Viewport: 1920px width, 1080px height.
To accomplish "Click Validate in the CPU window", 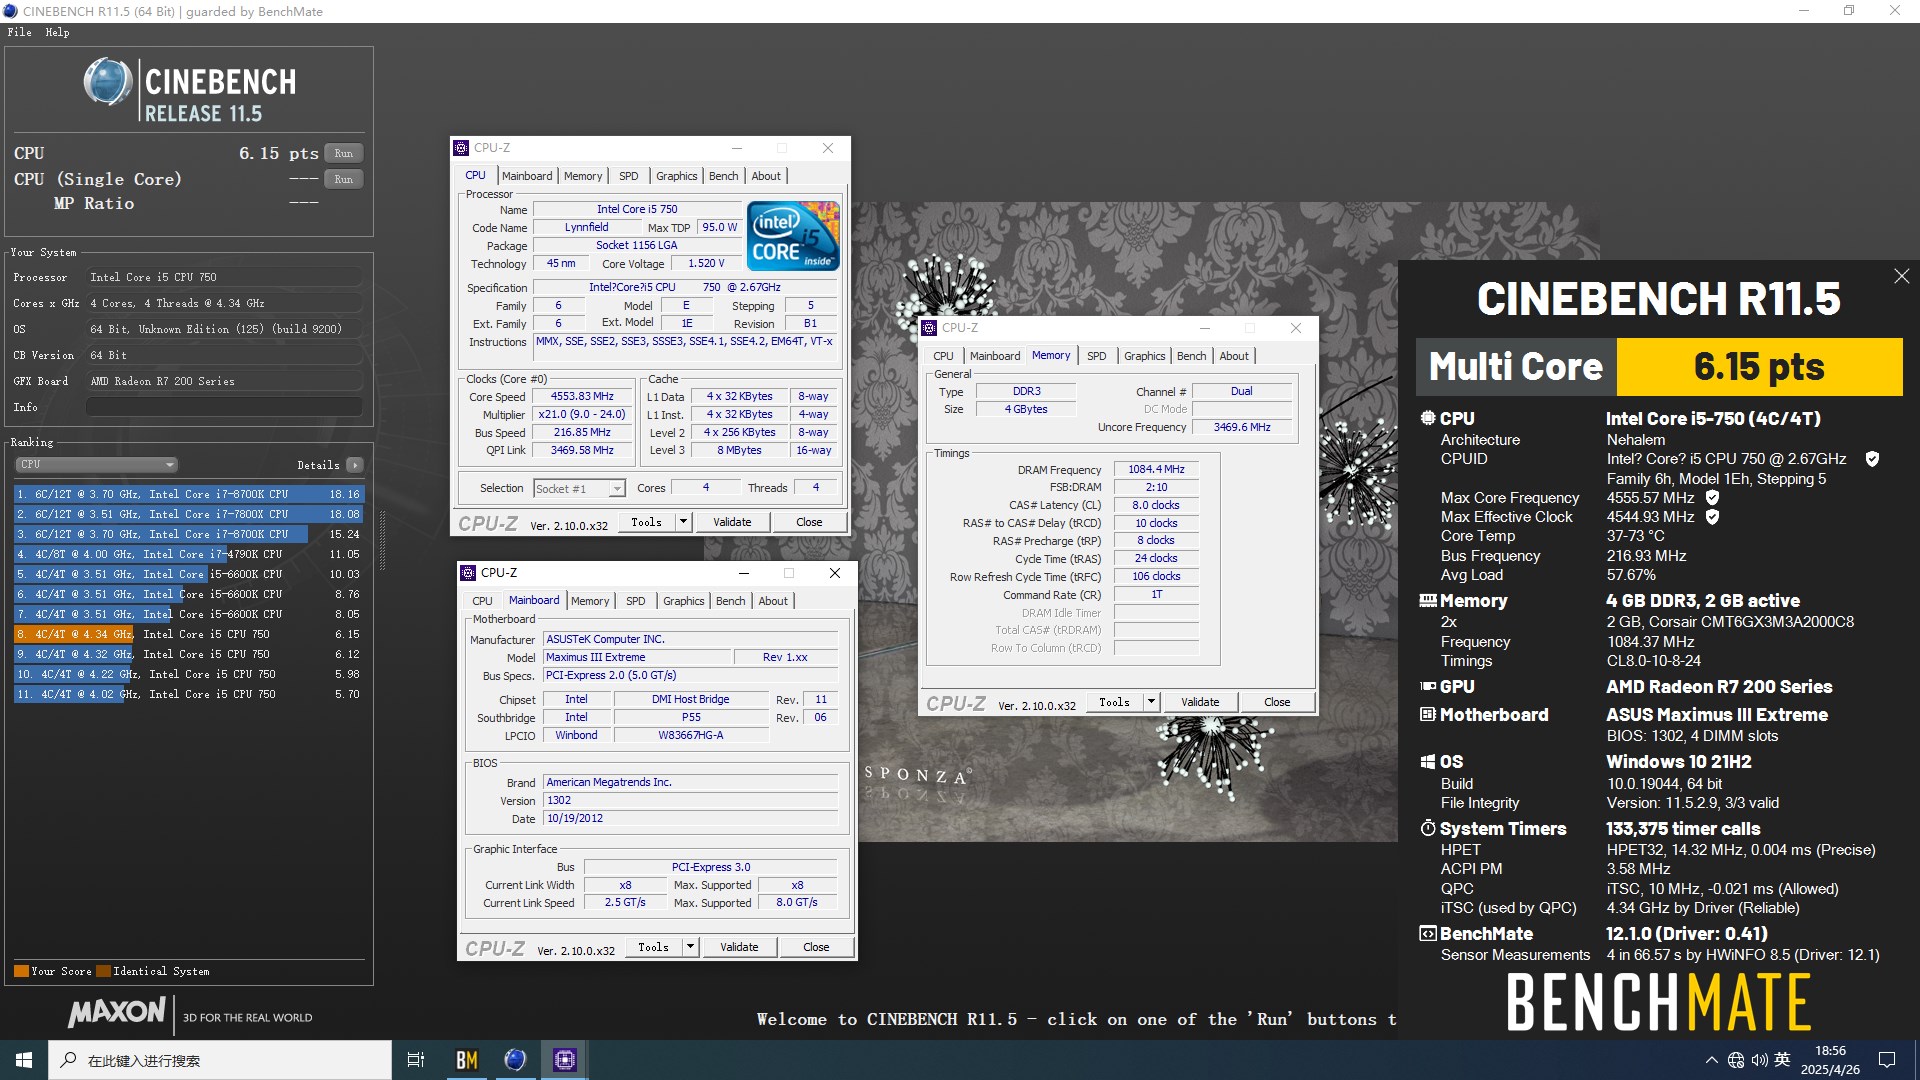I will click(x=732, y=522).
